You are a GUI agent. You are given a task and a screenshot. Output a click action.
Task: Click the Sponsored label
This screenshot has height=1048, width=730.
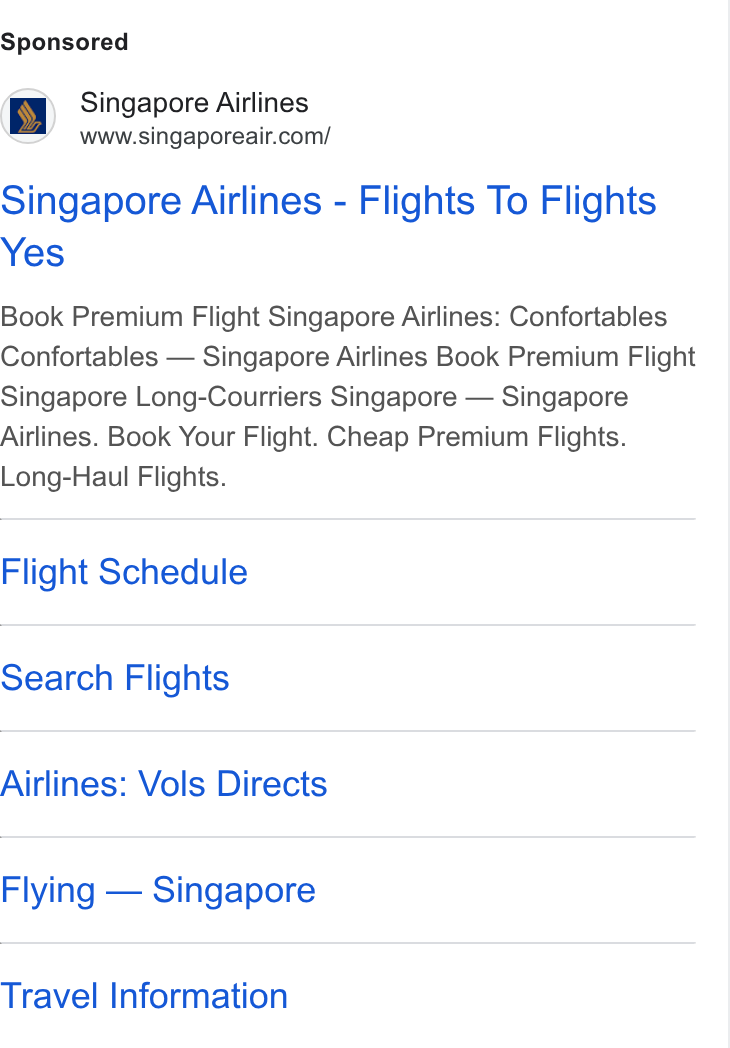[x=64, y=42]
